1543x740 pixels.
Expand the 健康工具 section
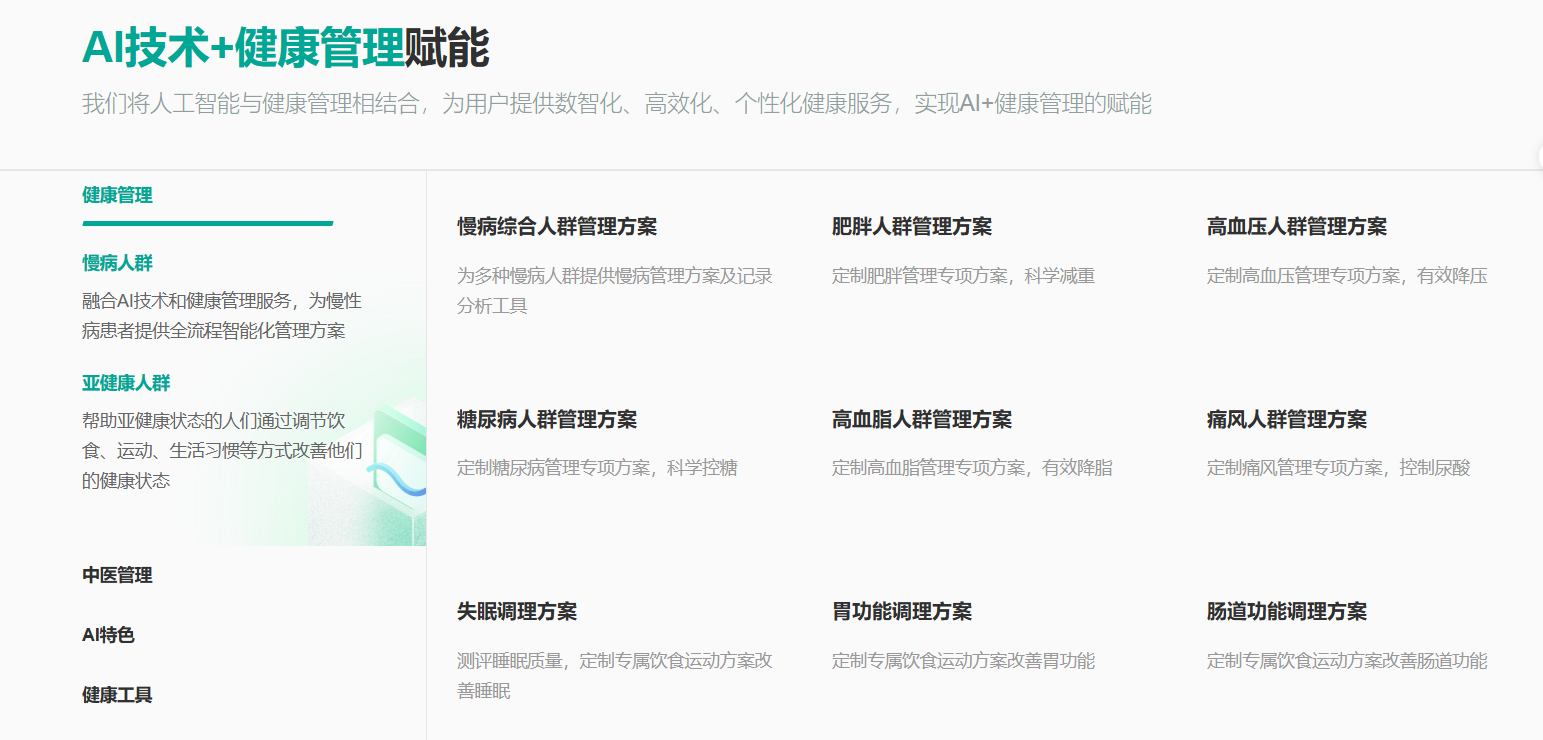pos(117,695)
